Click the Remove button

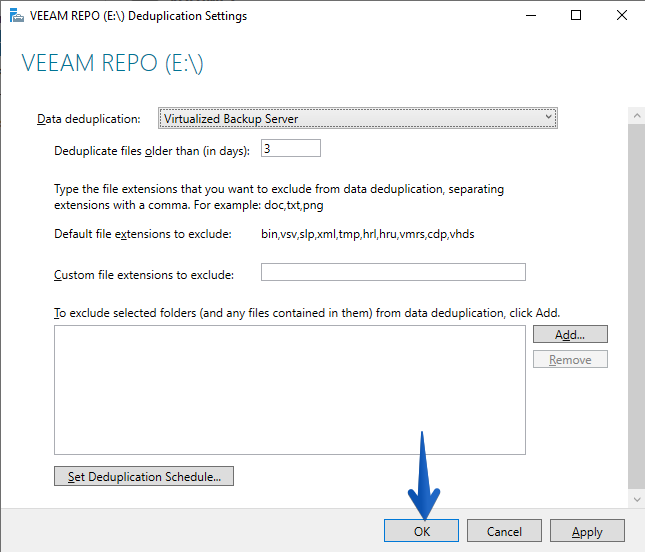(570, 359)
